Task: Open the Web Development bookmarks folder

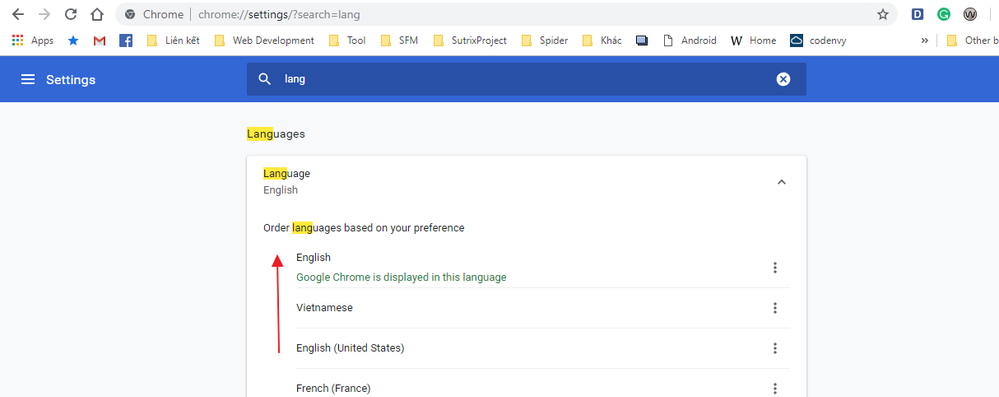Action: tap(264, 40)
